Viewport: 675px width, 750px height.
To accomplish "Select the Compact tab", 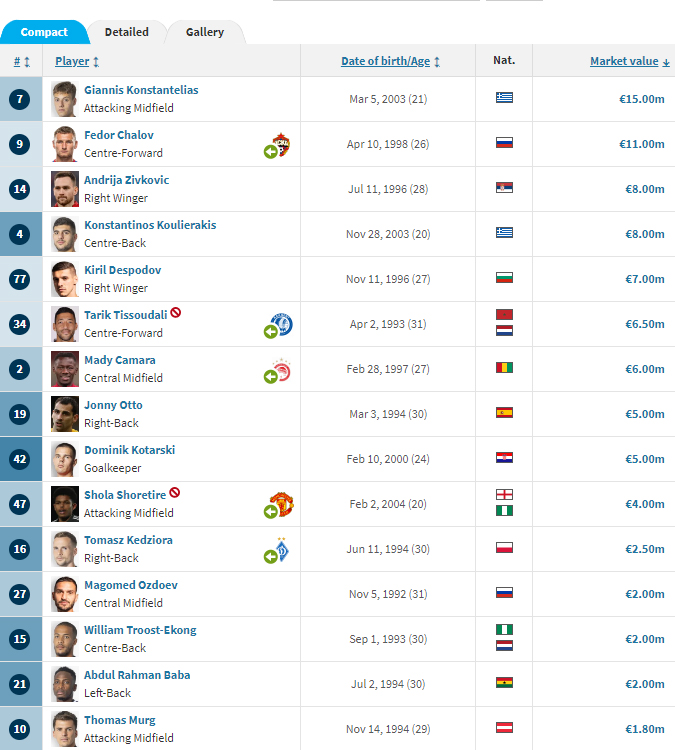I will (x=44, y=32).
